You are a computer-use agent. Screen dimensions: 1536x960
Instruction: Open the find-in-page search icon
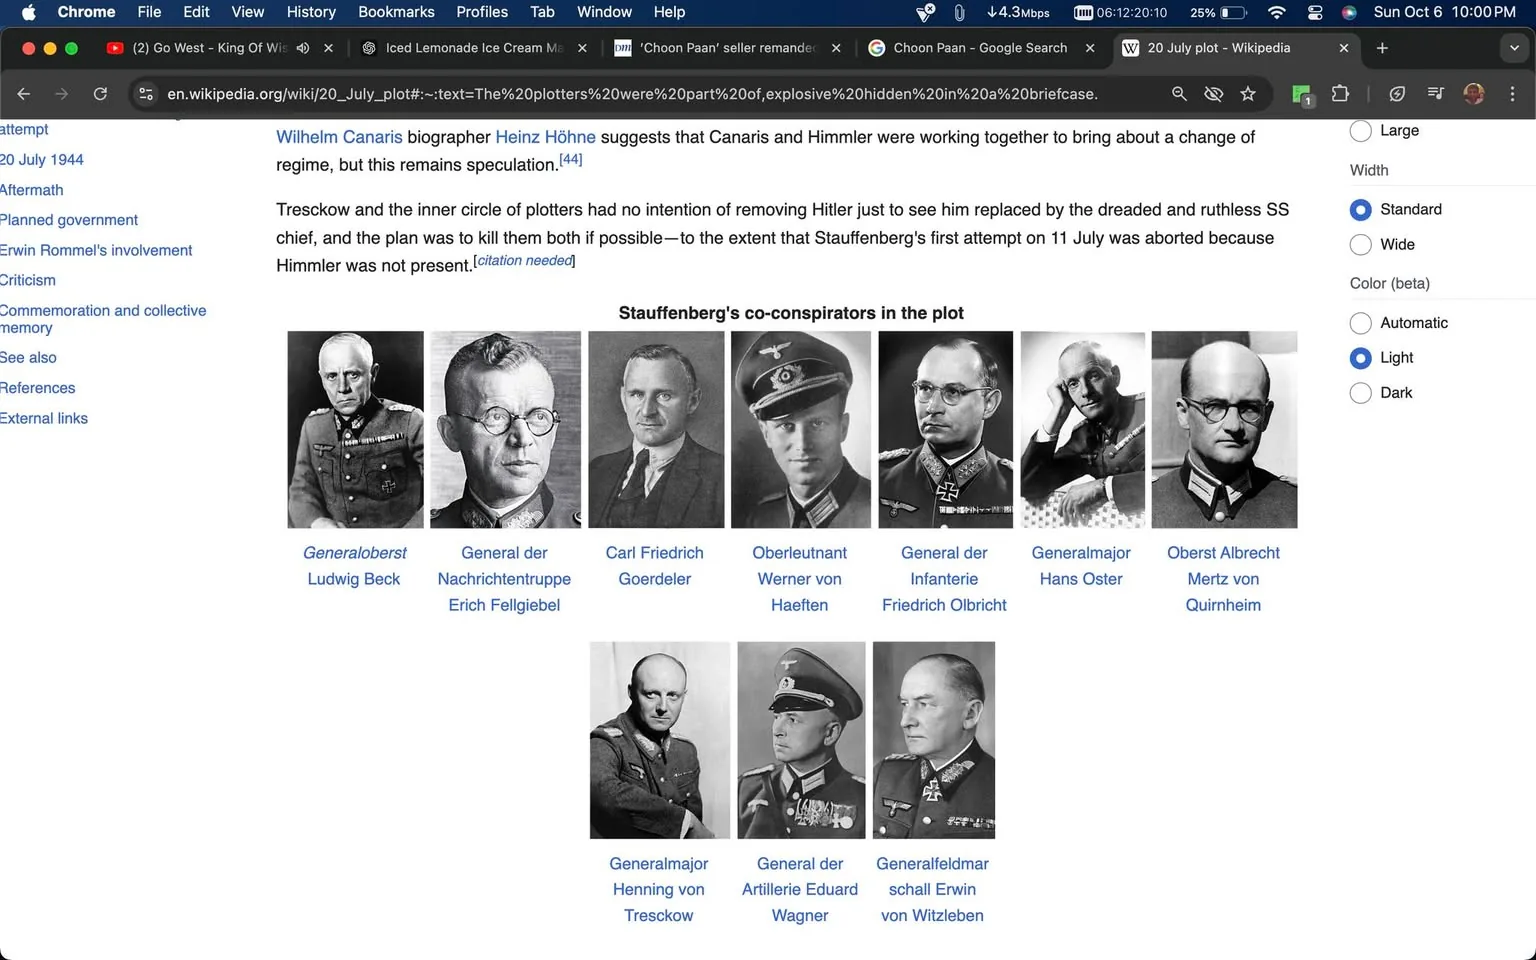click(x=1179, y=93)
